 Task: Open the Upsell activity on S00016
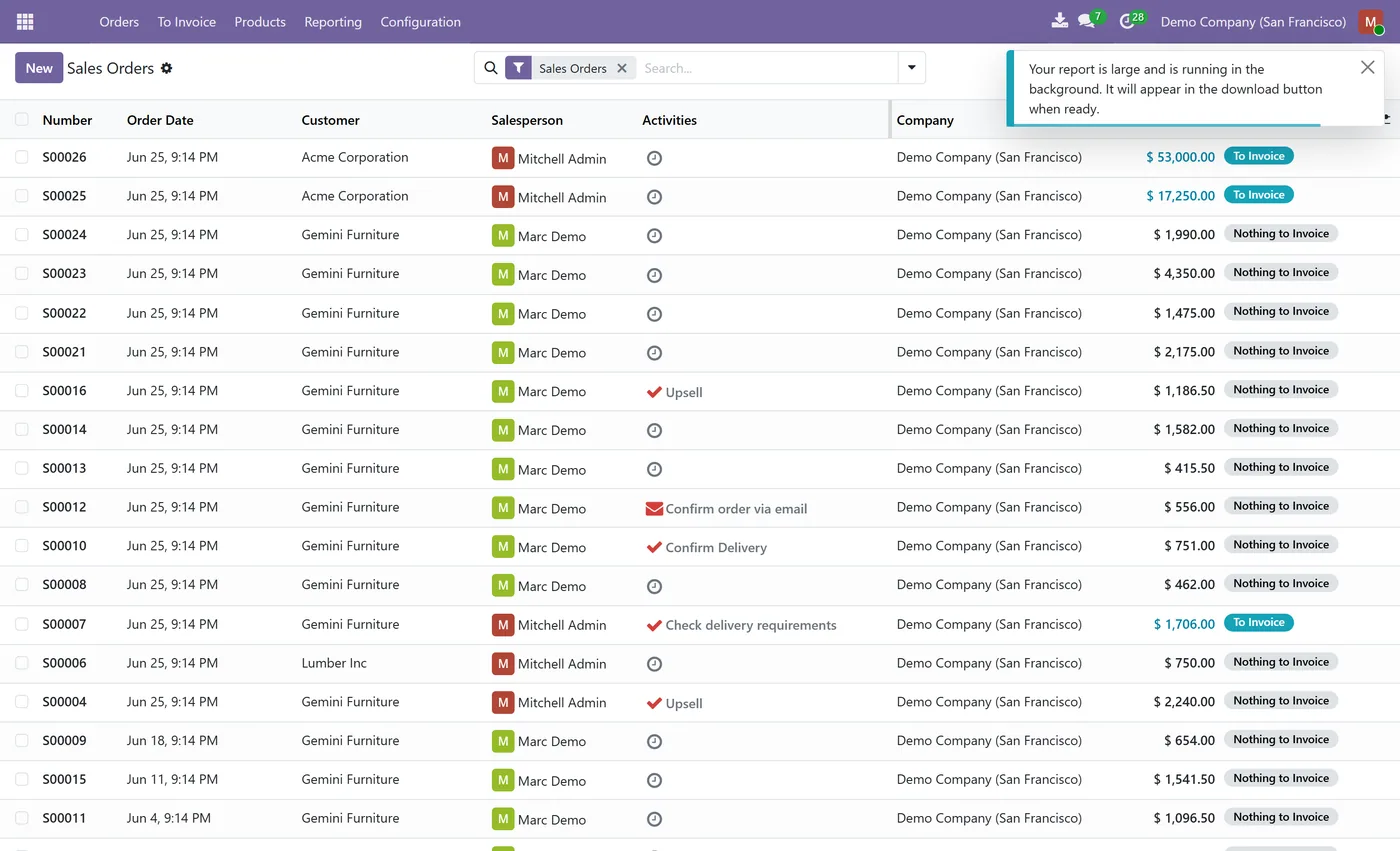(x=675, y=392)
